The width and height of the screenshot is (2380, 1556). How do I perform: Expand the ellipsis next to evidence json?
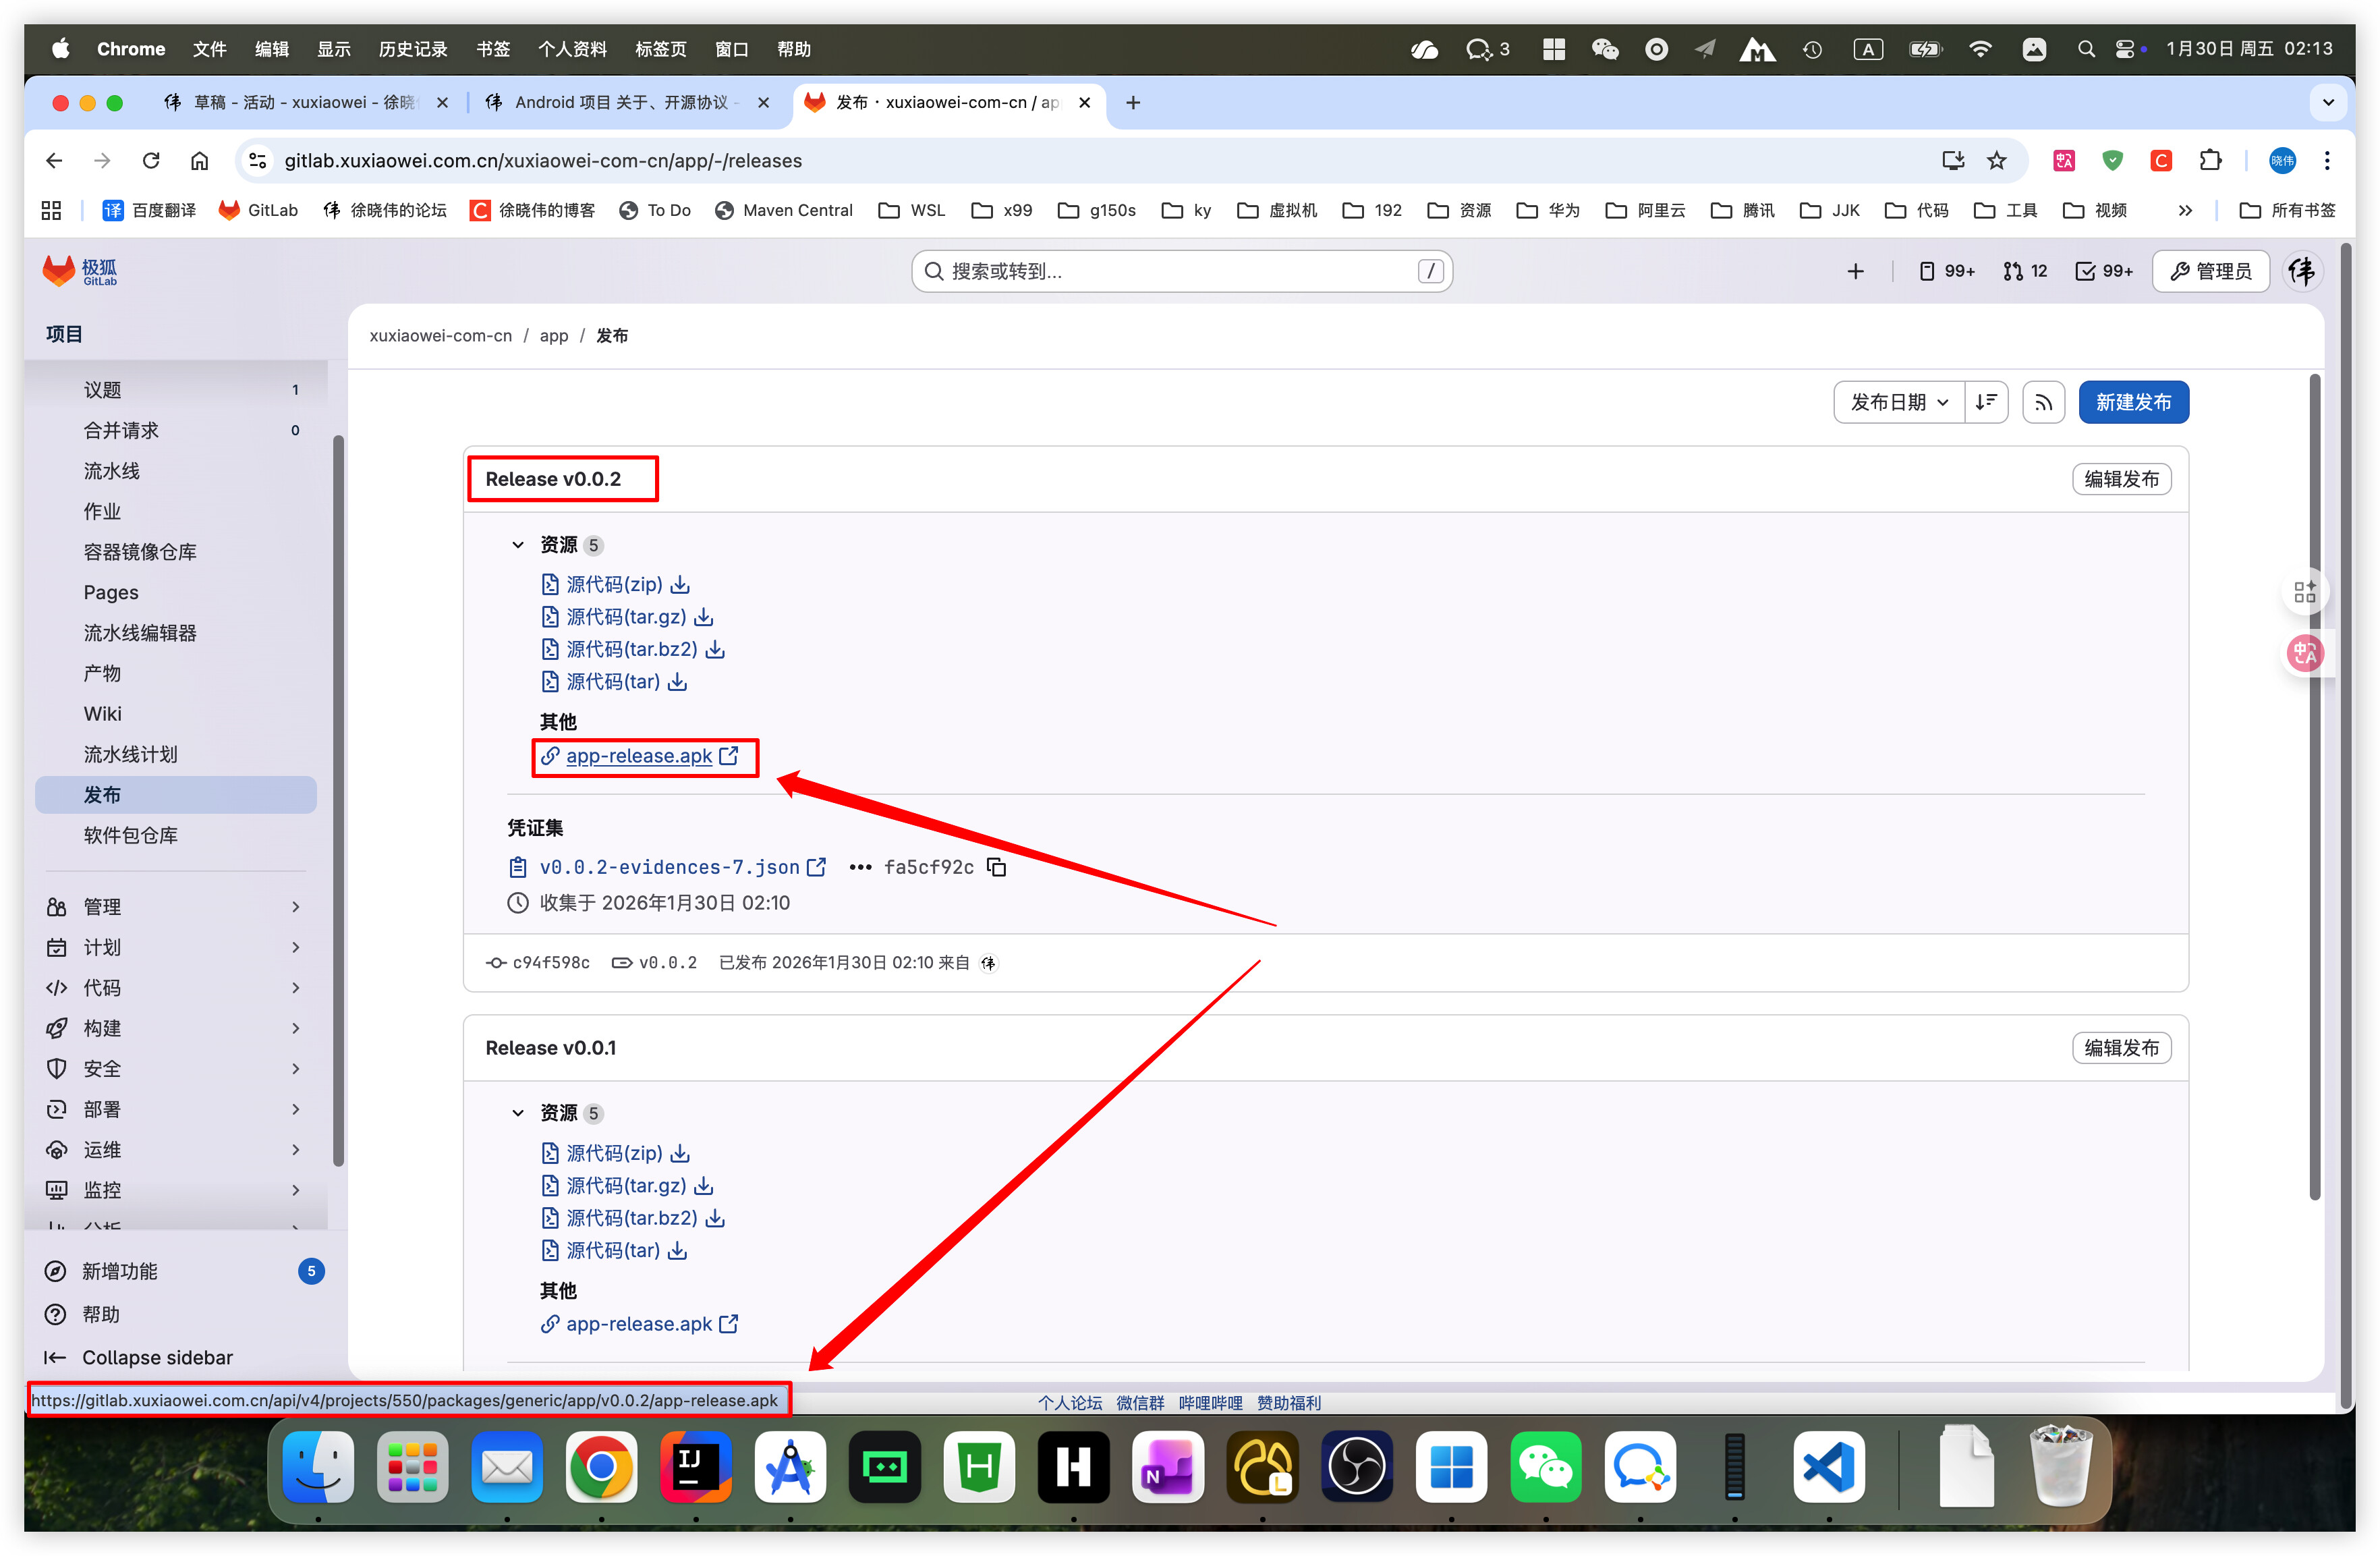pyautogui.click(x=860, y=867)
